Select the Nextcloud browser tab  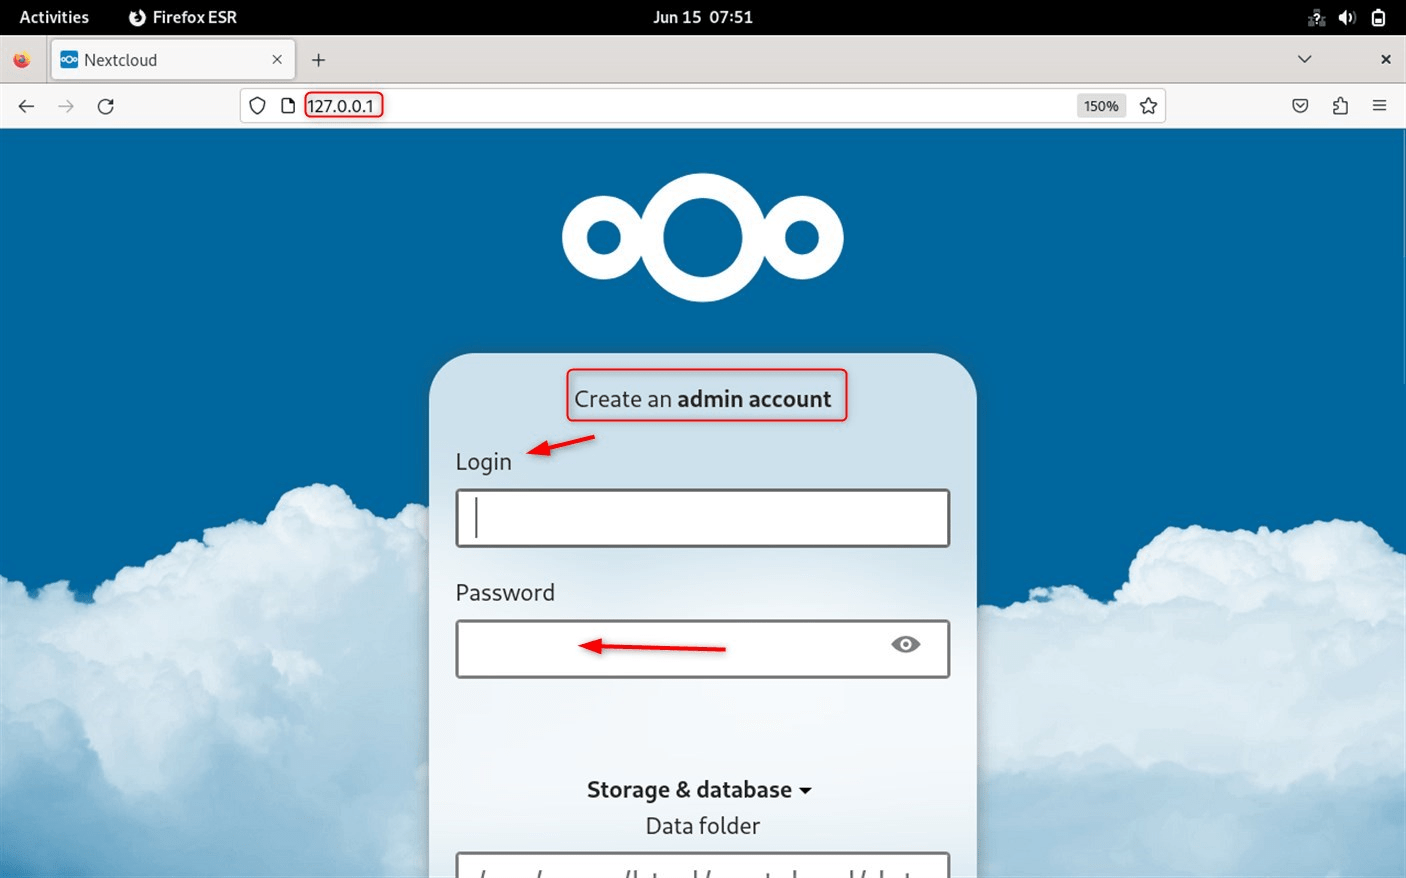tap(172, 60)
